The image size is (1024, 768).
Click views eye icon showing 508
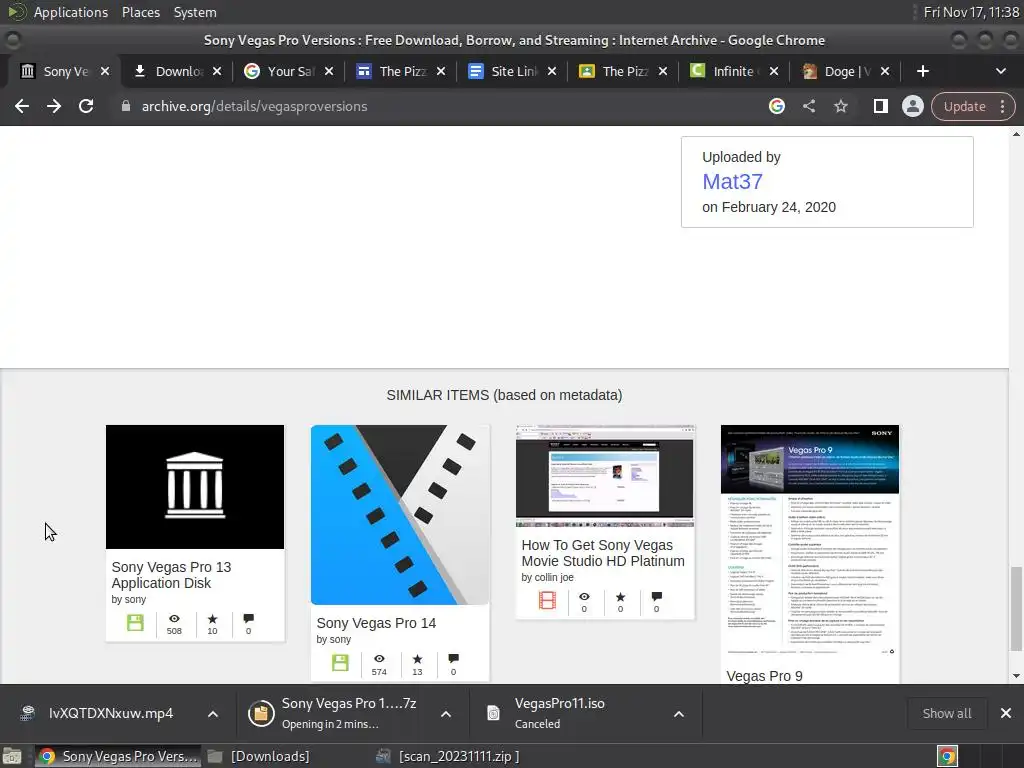tap(174, 618)
